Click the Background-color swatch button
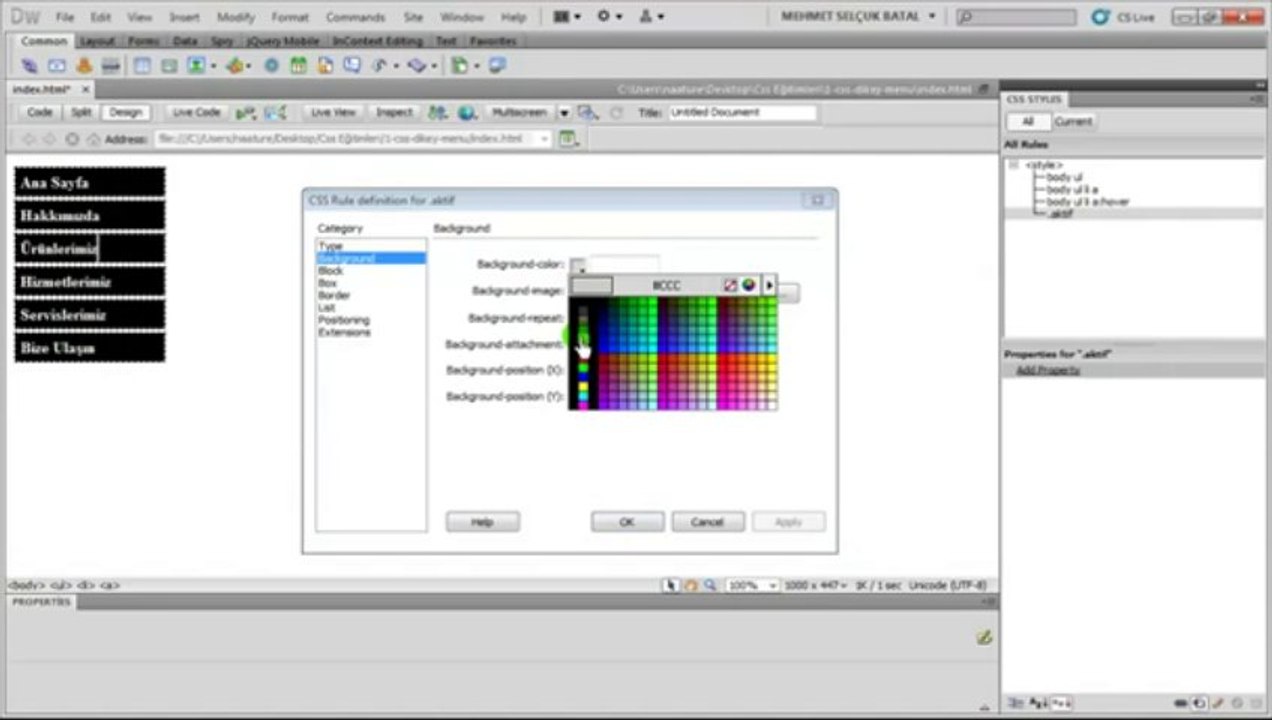 (x=578, y=265)
